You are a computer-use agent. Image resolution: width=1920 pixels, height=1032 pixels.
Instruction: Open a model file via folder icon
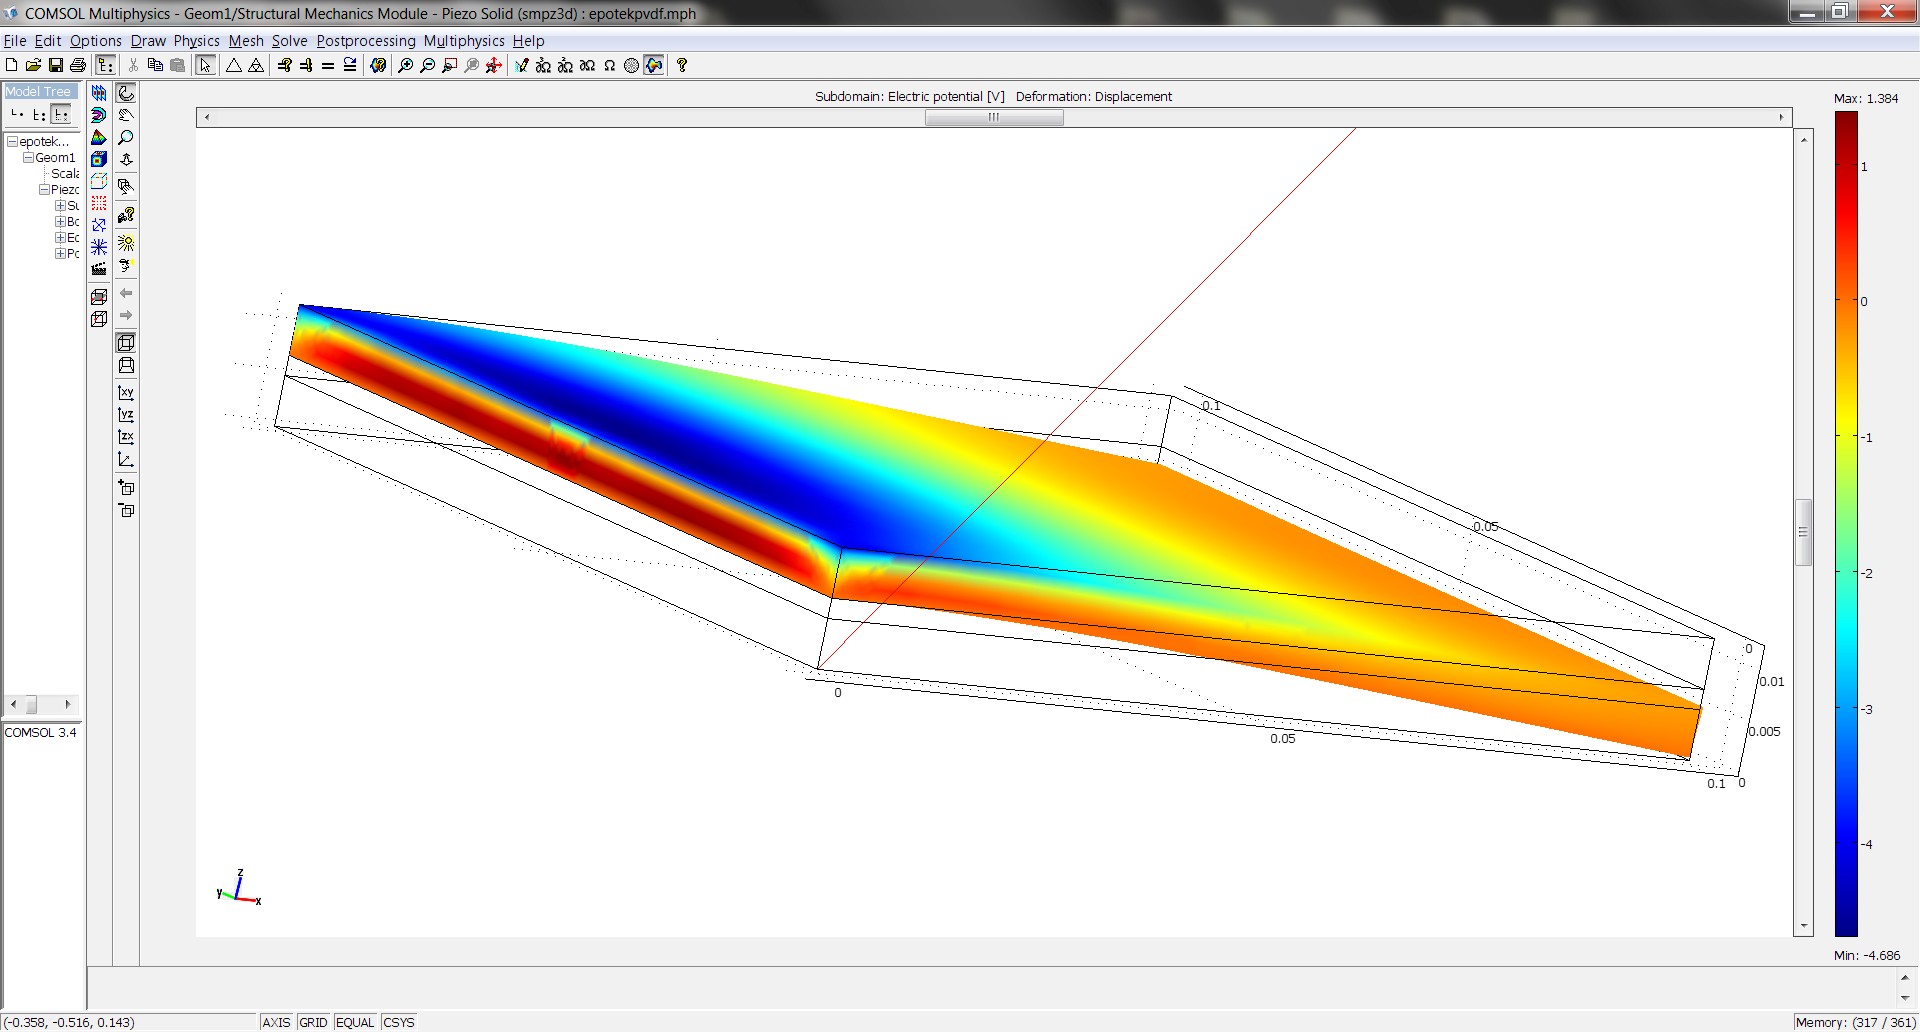point(33,65)
